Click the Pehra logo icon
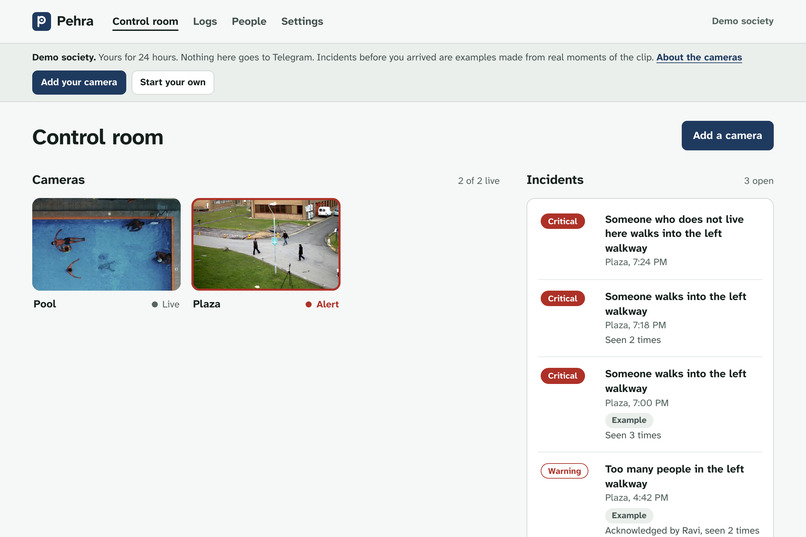806x537 pixels. click(41, 21)
